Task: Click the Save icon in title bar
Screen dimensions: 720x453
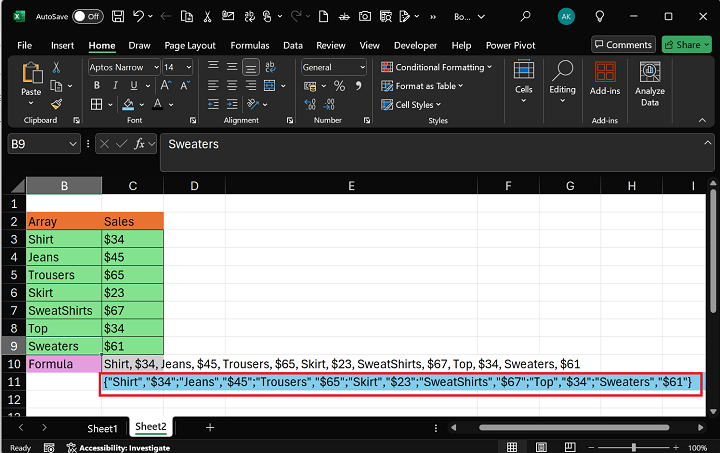Action: 118,16
